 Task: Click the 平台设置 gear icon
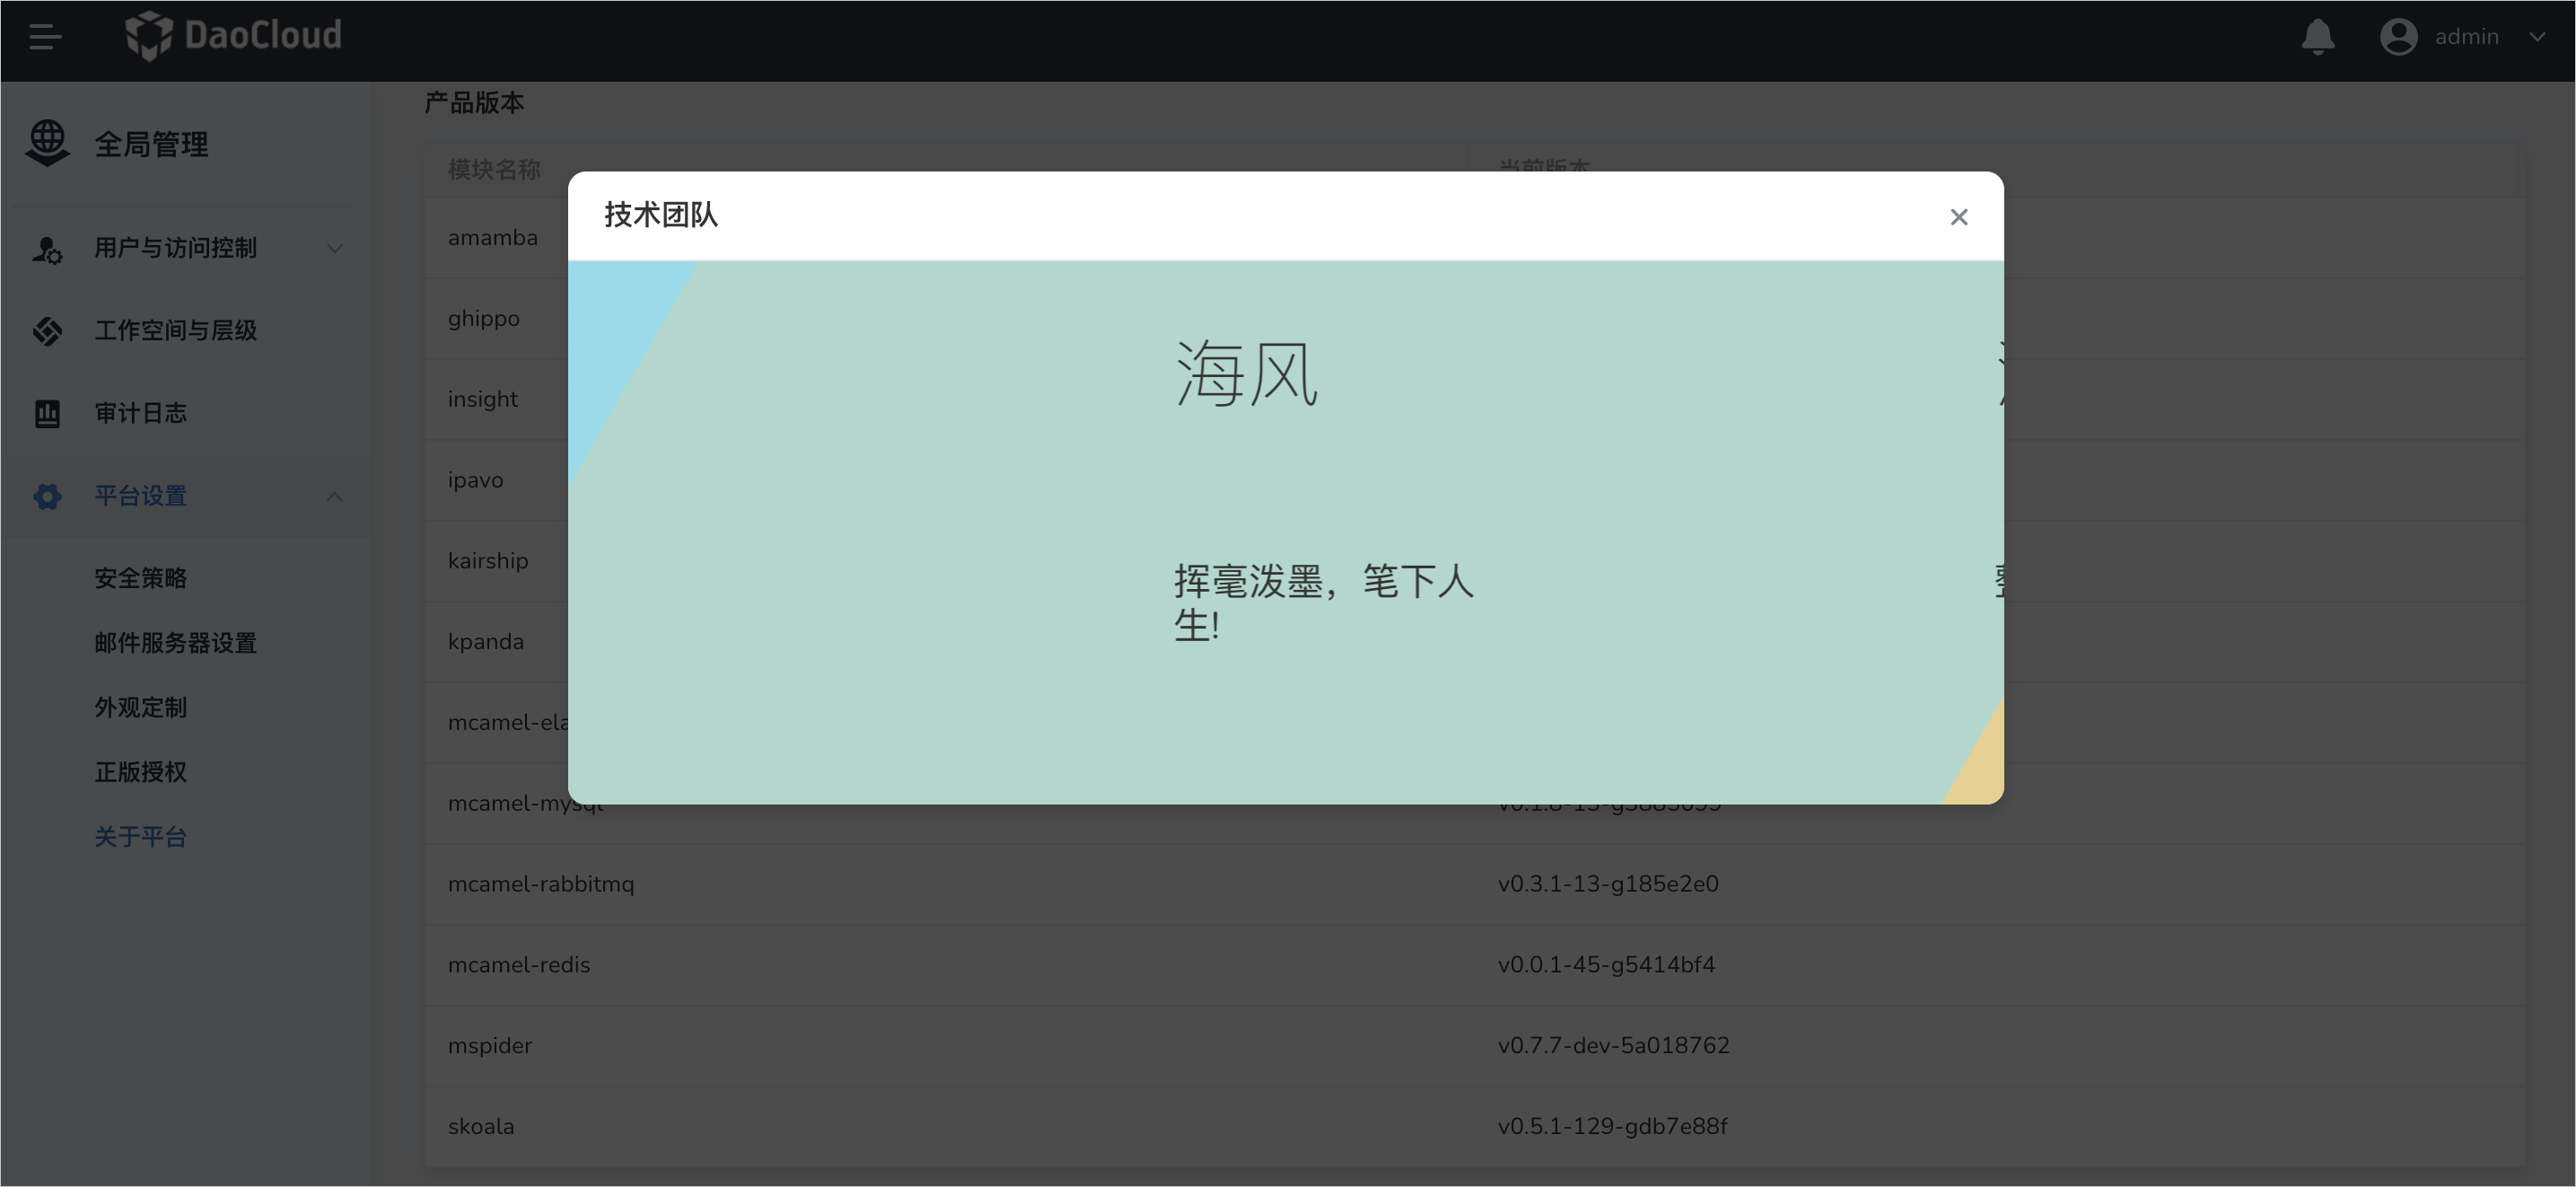[47, 496]
